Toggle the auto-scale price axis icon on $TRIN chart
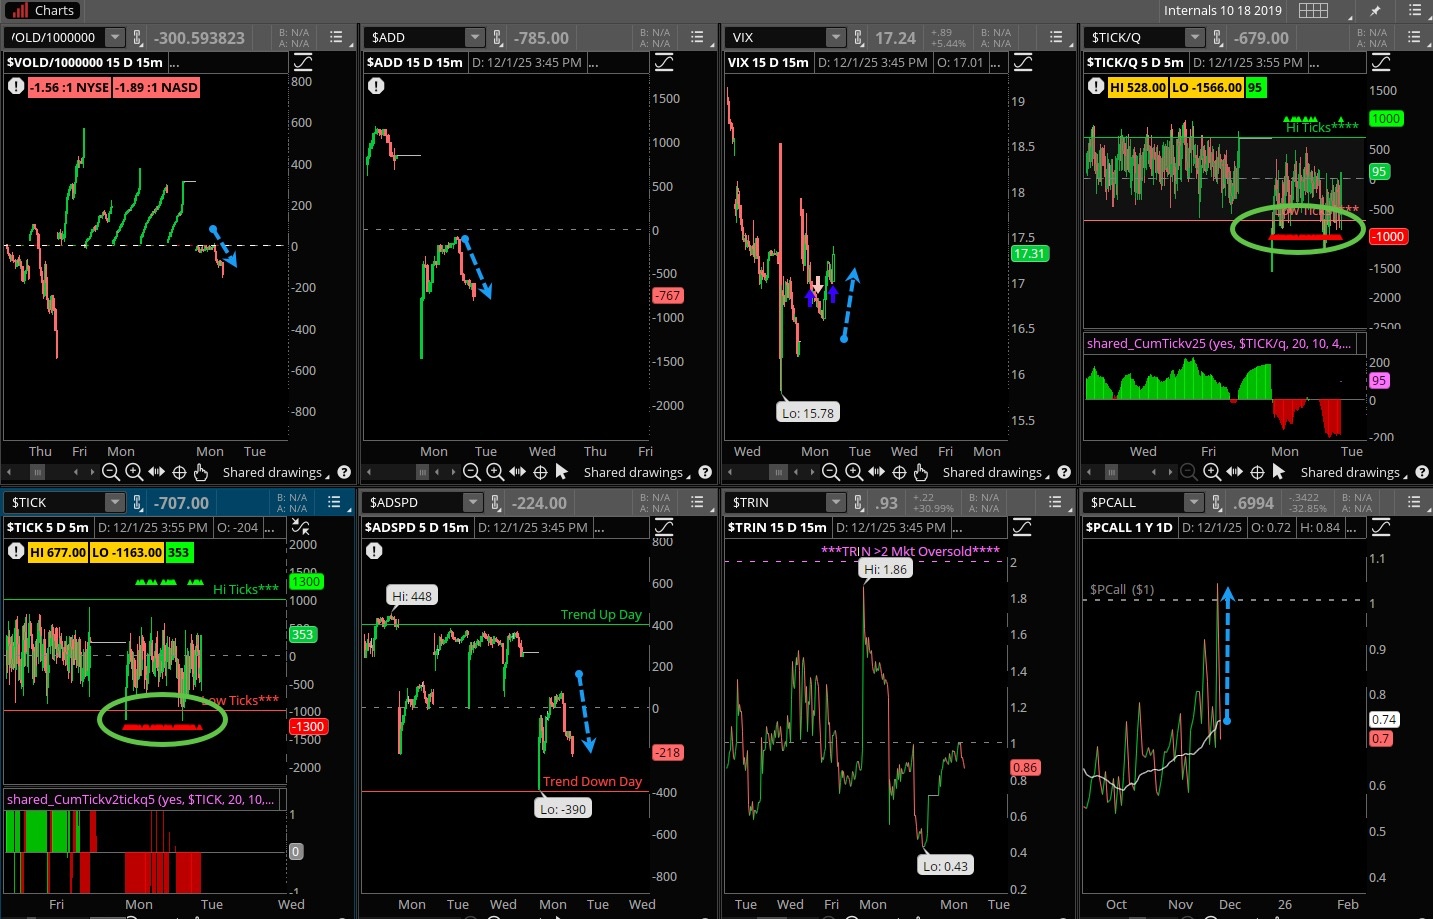Image resolution: width=1433 pixels, height=919 pixels. pos(1023,527)
